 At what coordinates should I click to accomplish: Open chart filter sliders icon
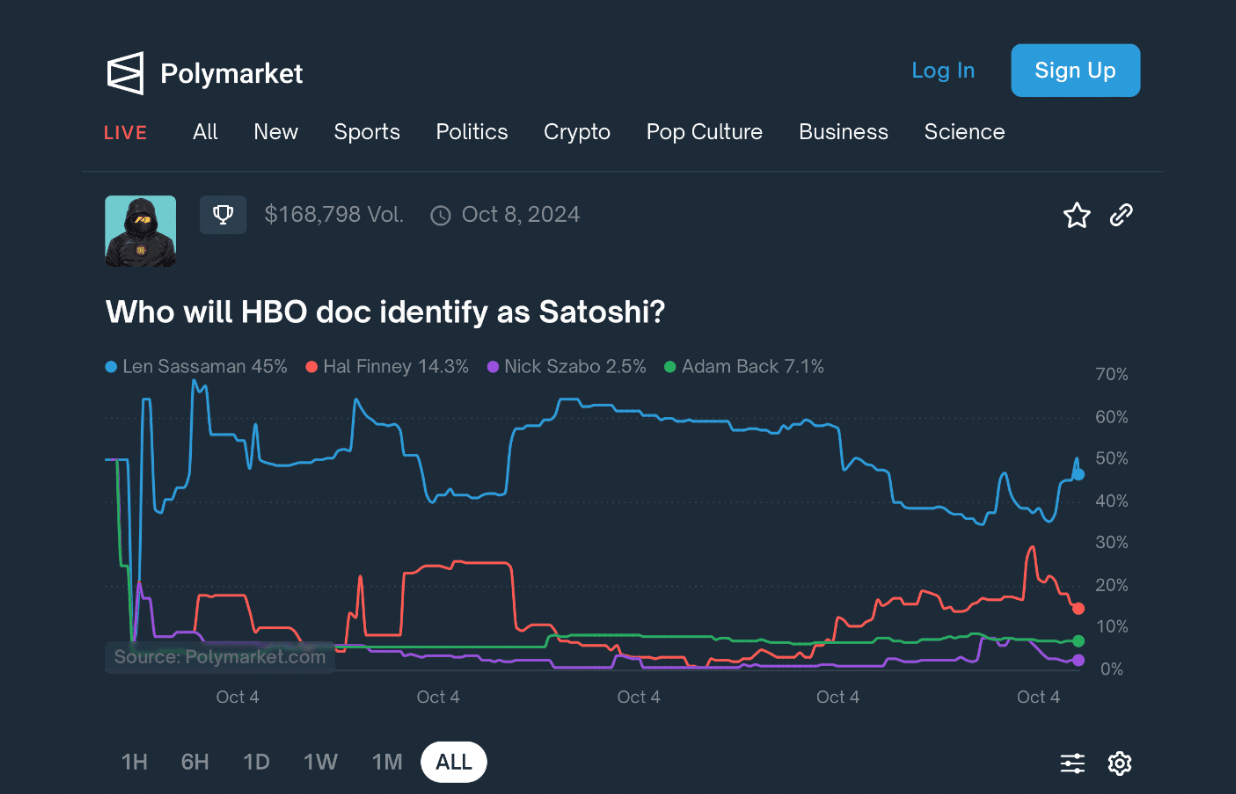pyautogui.click(x=1072, y=764)
